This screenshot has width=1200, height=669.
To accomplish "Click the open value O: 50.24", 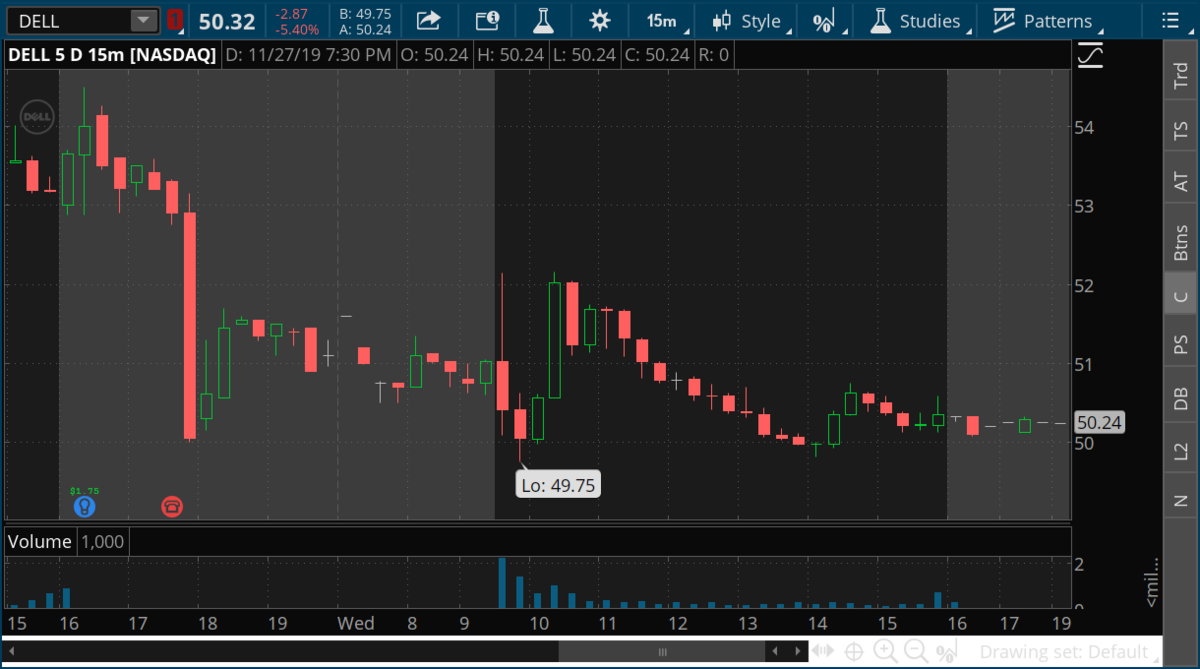I will click(436, 54).
